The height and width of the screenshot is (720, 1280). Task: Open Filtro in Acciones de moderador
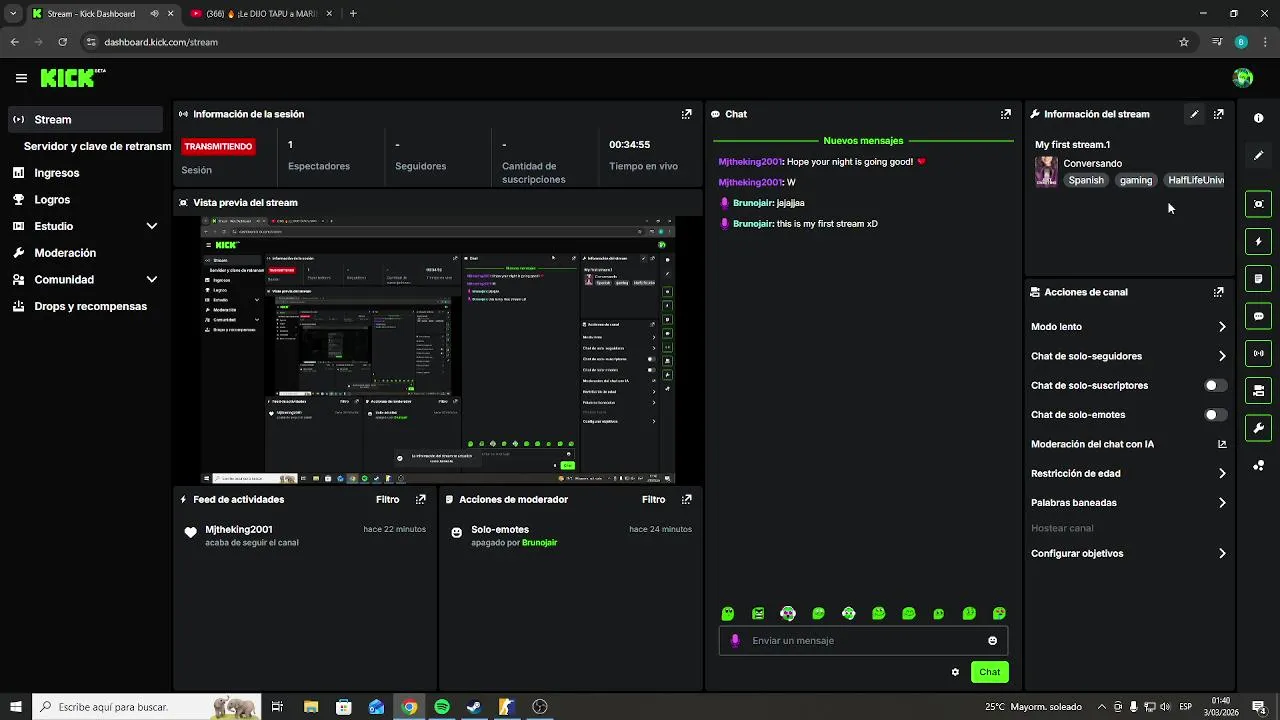click(653, 499)
